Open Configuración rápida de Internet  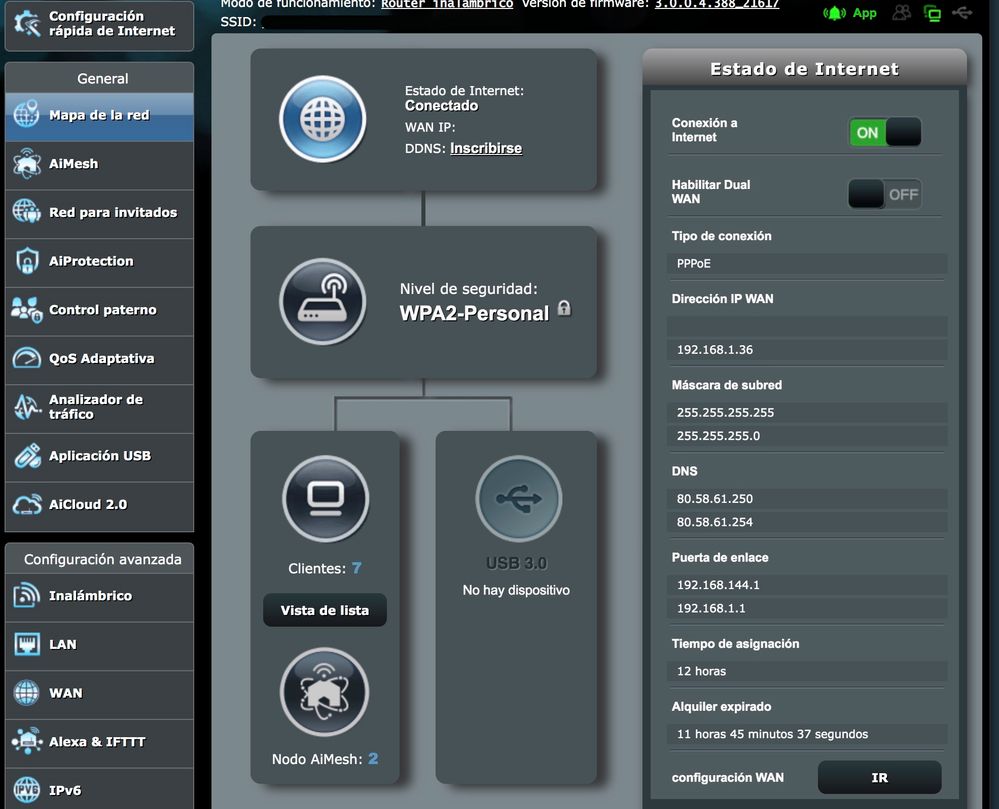[x=99, y=24]
